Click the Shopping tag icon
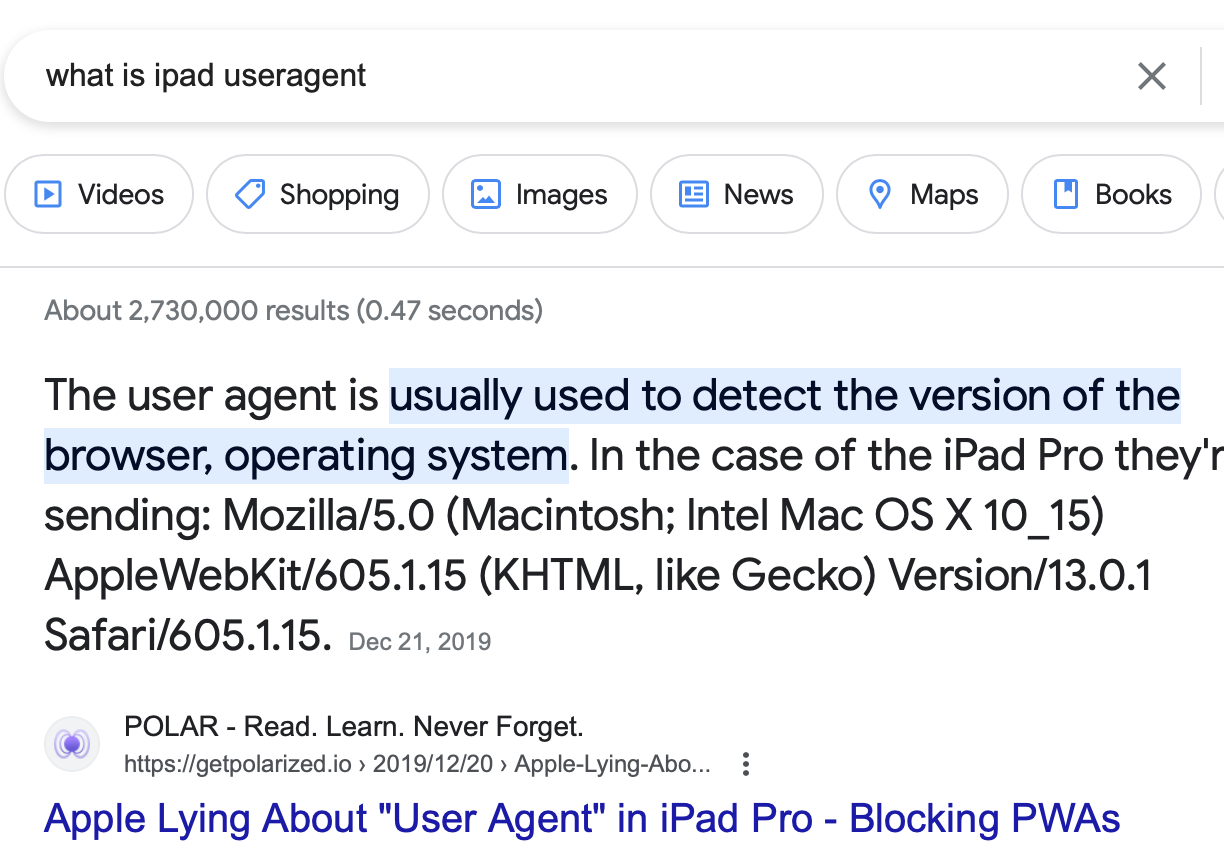 pyautogui.click(x=249, y=194)
